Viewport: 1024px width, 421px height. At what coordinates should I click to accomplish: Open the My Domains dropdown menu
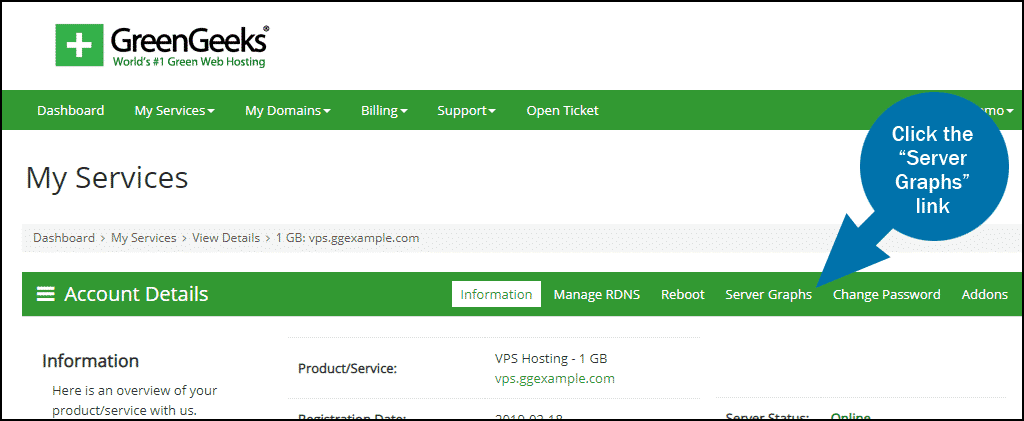pos(287,111)
